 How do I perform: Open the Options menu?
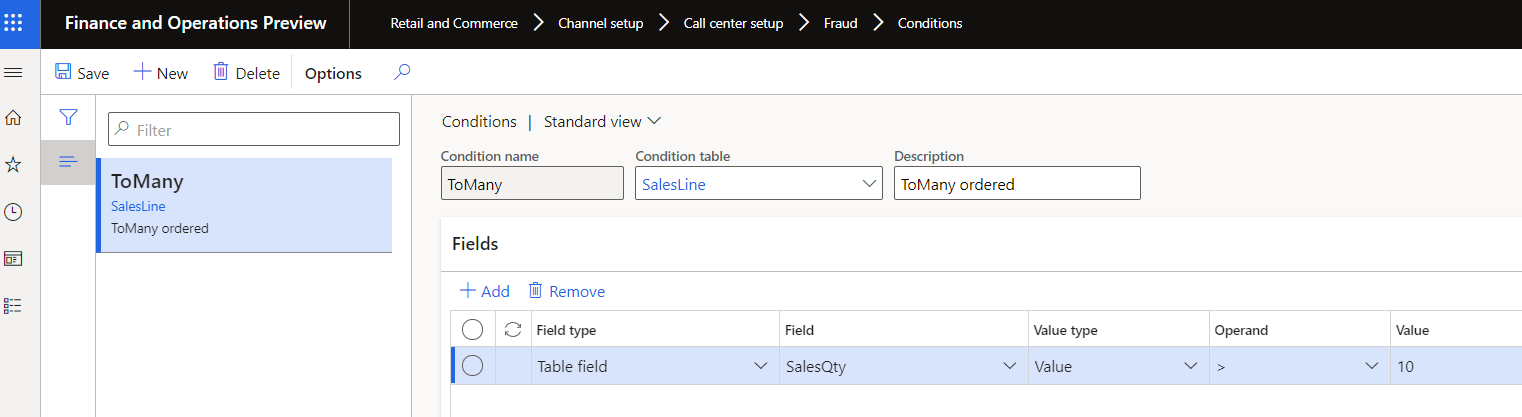click(x=333, y=73)
